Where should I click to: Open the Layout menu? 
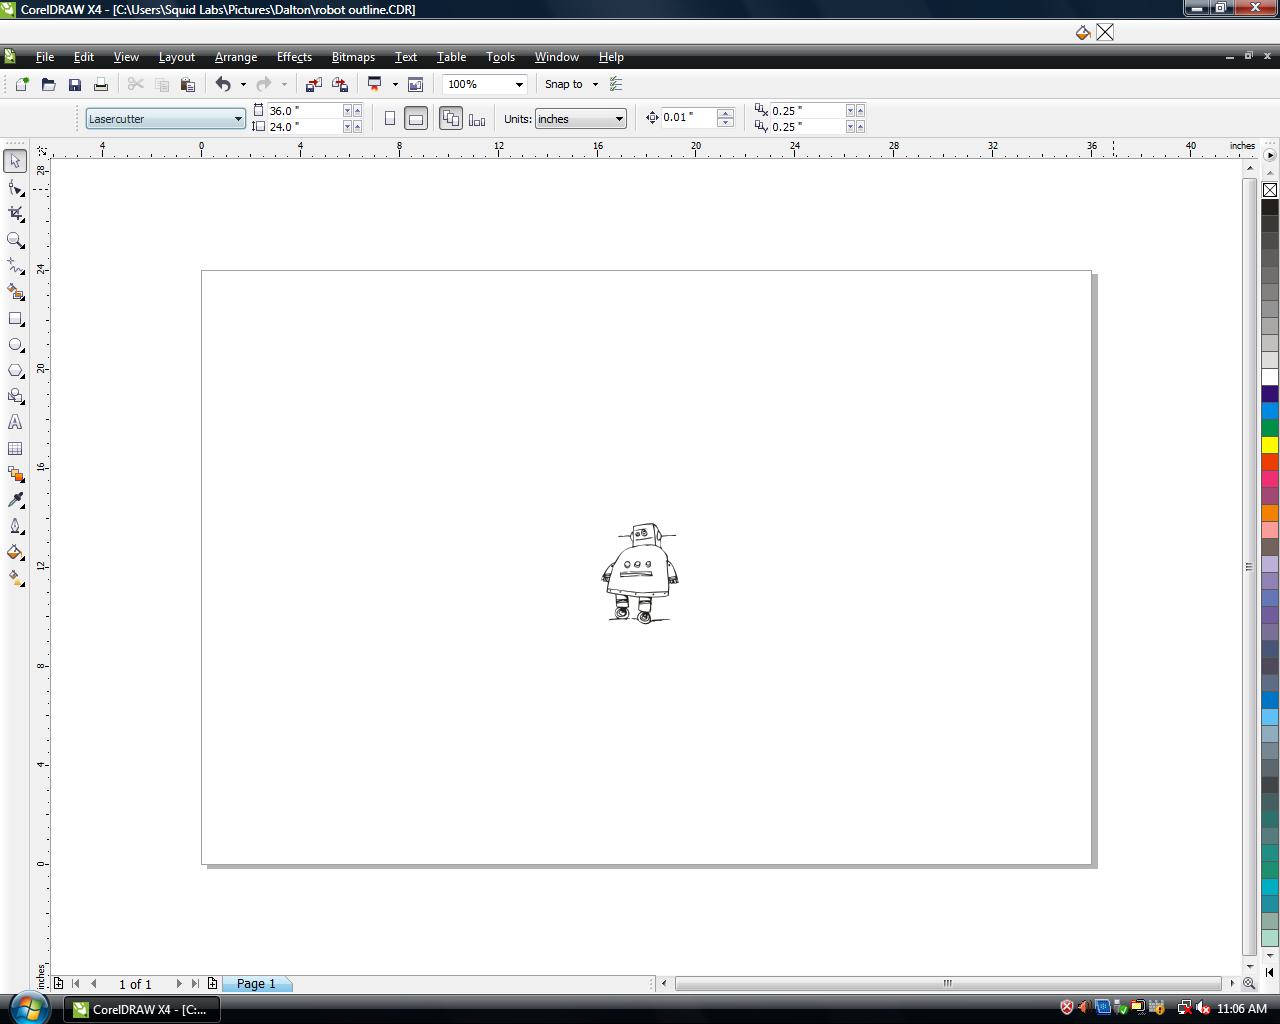coord(177,57)
